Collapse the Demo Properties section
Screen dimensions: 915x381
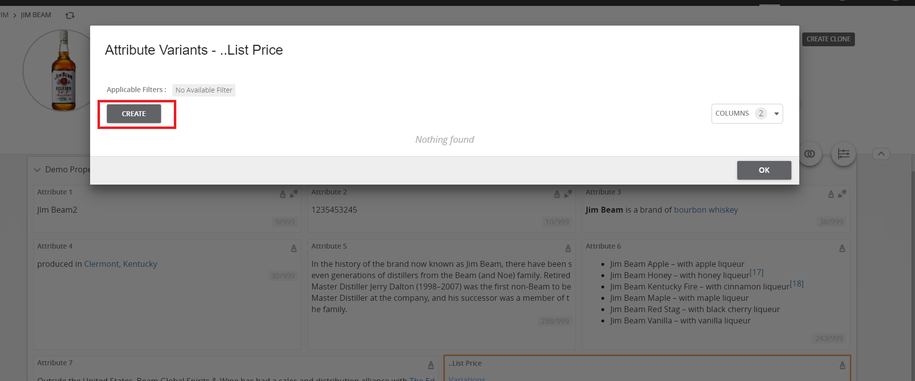coord(37,170)
